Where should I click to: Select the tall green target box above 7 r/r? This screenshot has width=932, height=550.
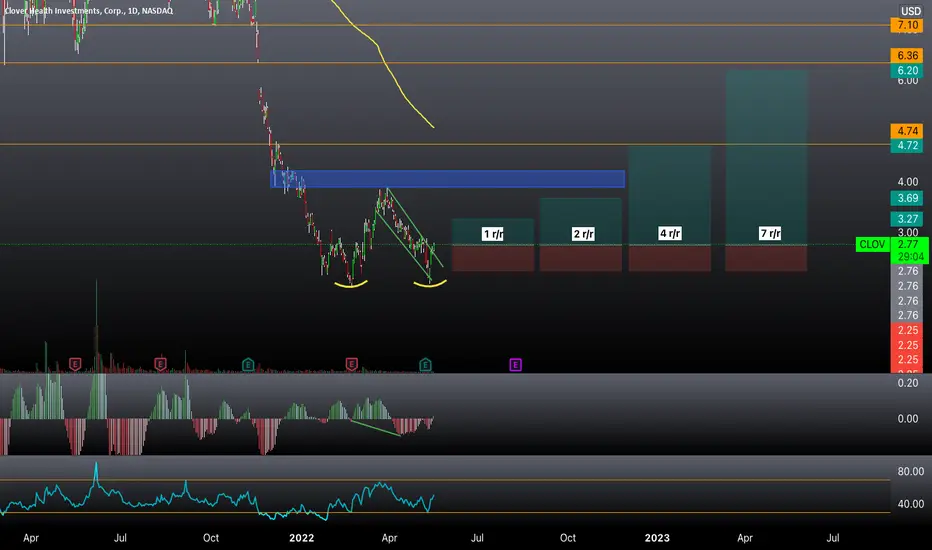[x=766, y=158]
